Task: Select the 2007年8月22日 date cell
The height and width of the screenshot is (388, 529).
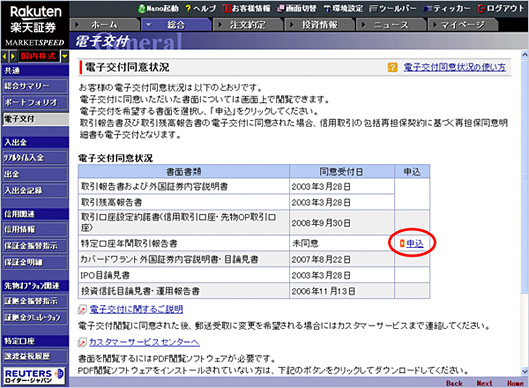Action: [x=342, y=259]
